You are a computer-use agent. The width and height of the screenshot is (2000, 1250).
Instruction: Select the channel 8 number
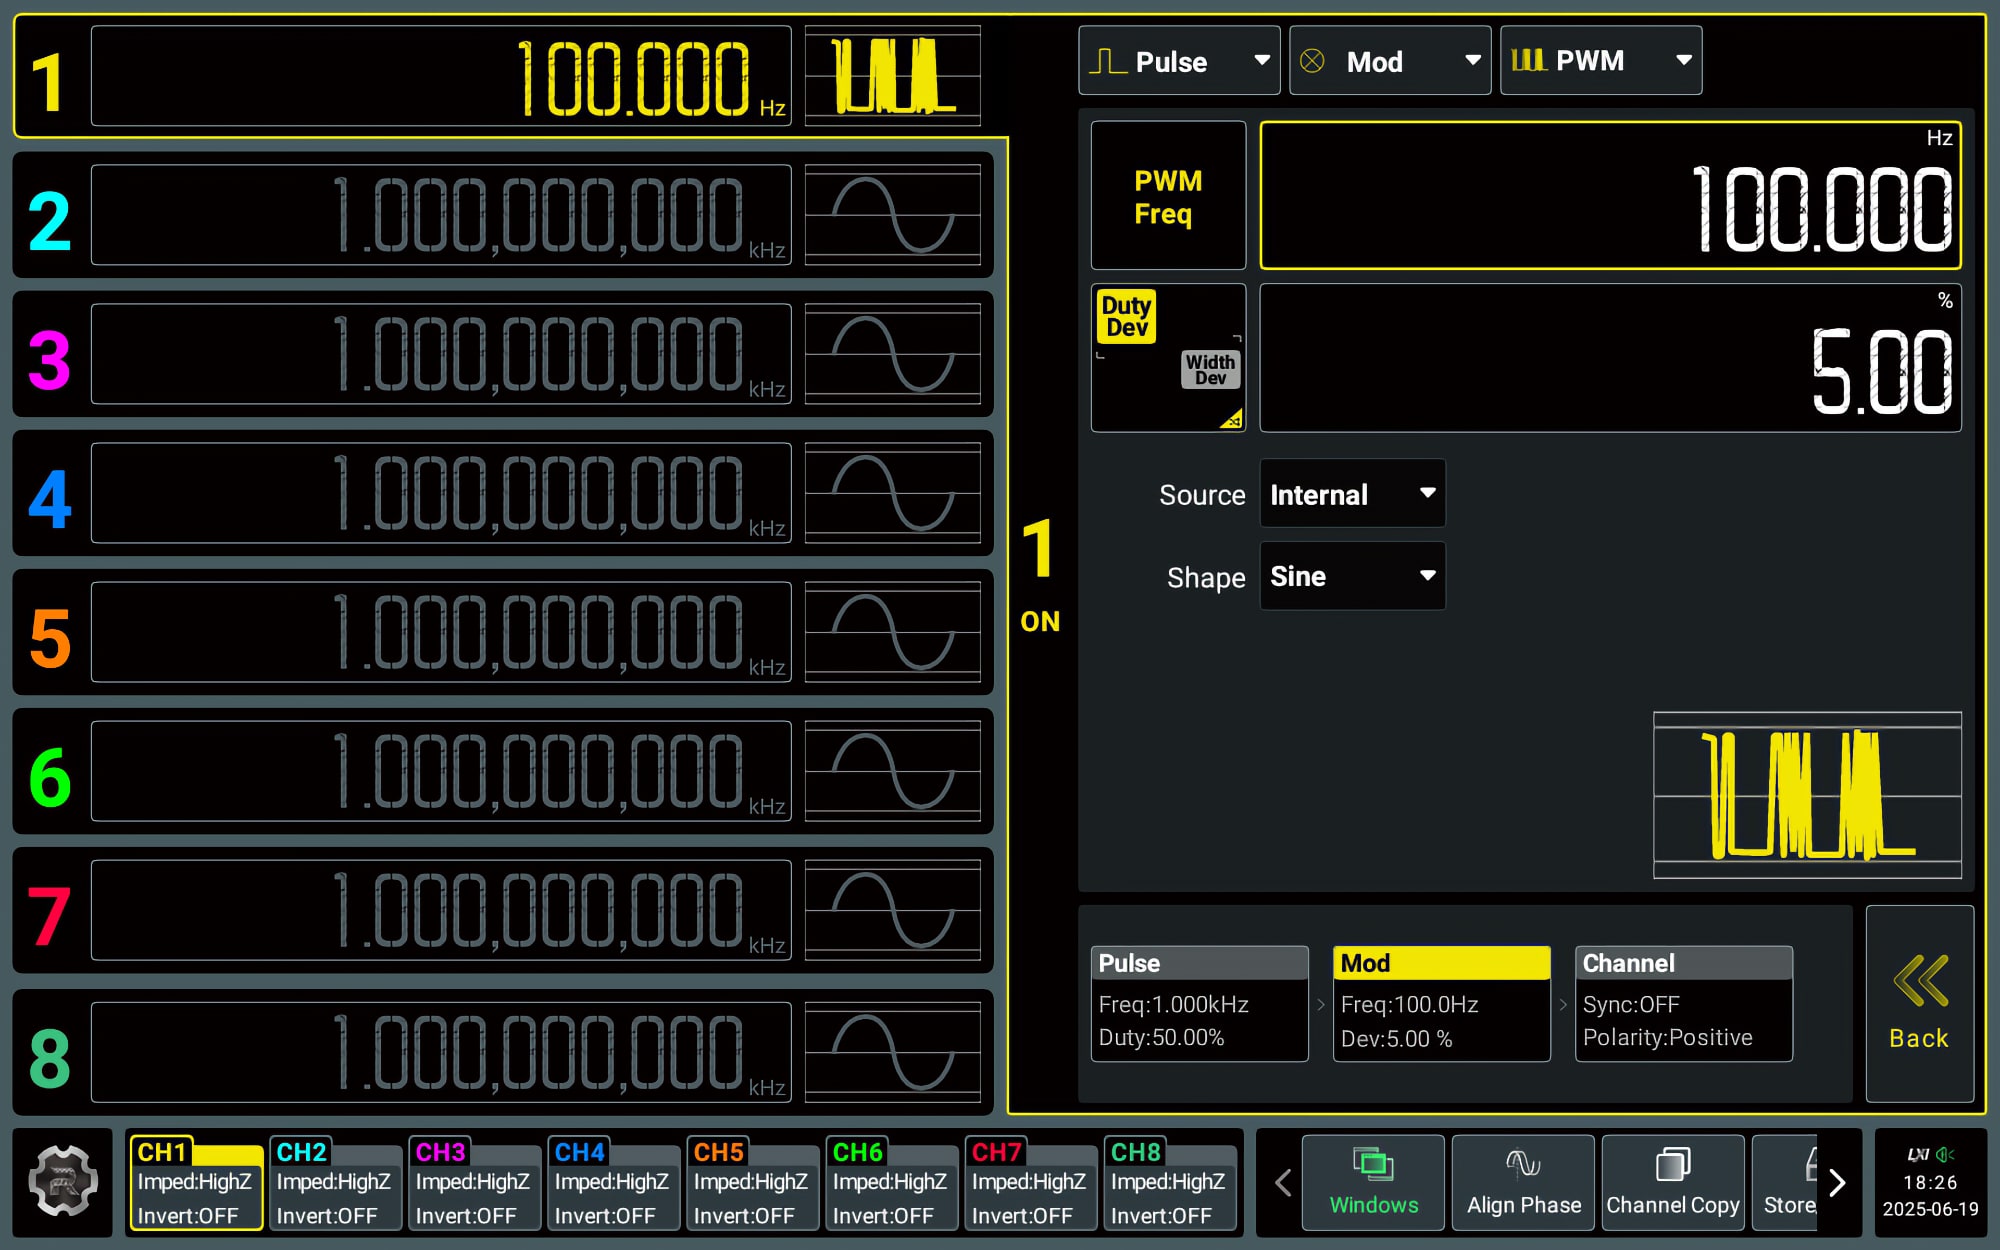(49, 1058)
